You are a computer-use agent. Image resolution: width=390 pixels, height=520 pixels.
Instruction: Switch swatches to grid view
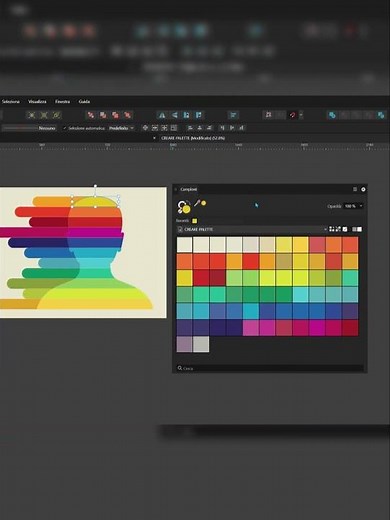(359, 229)
